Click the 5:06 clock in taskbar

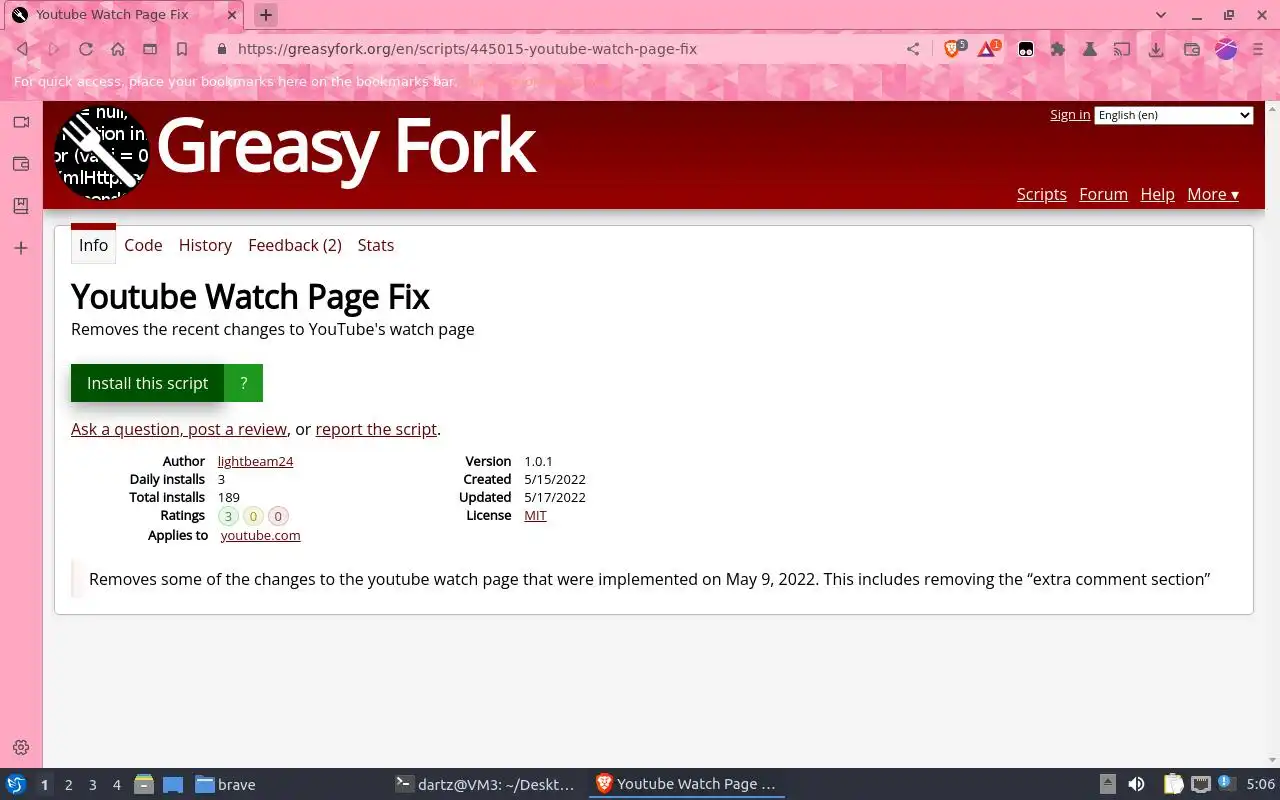click(1260, 785)
